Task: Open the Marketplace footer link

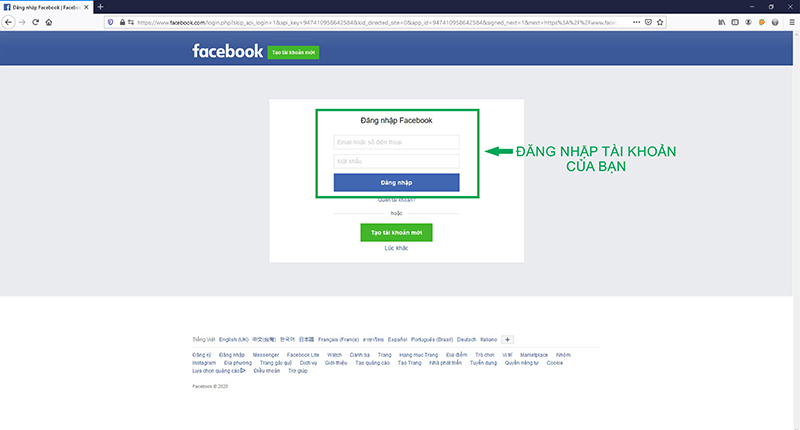Action: pos(534,355)
